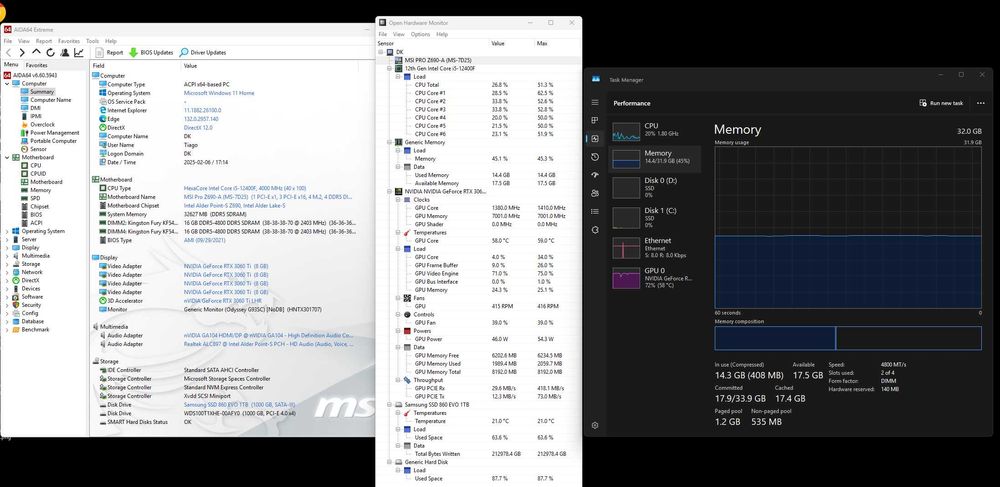
Task: Collapse Generic Memory node in Open Hardware Monitor
Action: 390,142
